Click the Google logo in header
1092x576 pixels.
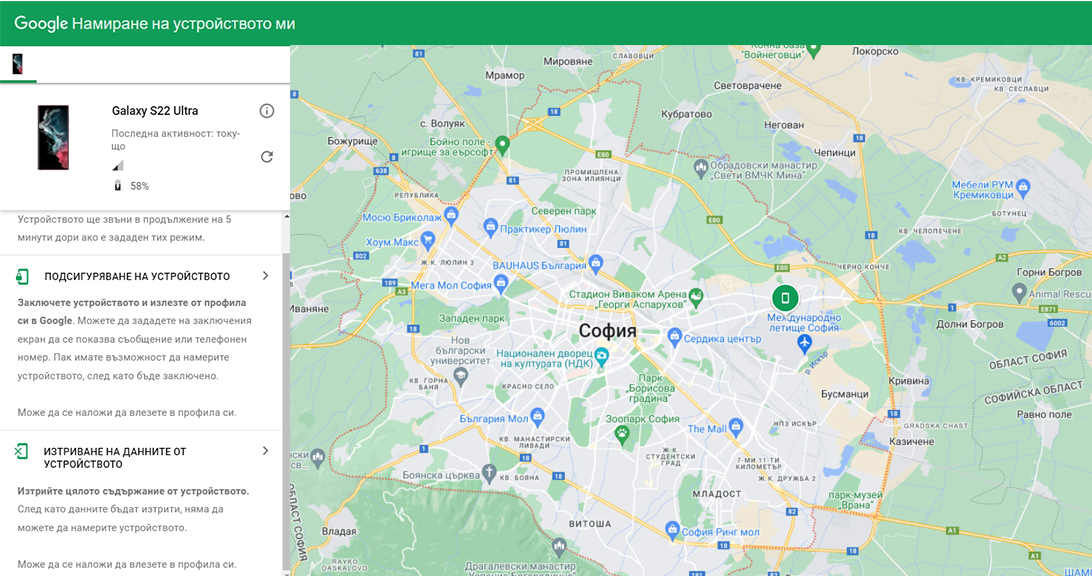(x=41, y=23)
